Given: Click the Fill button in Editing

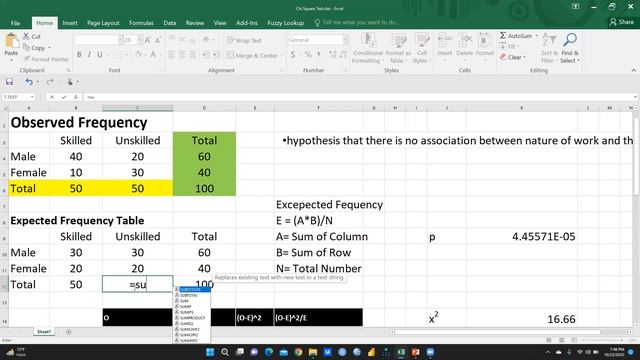Looking at the screenshot, I should pyautogui.click(x=508, y=47).
